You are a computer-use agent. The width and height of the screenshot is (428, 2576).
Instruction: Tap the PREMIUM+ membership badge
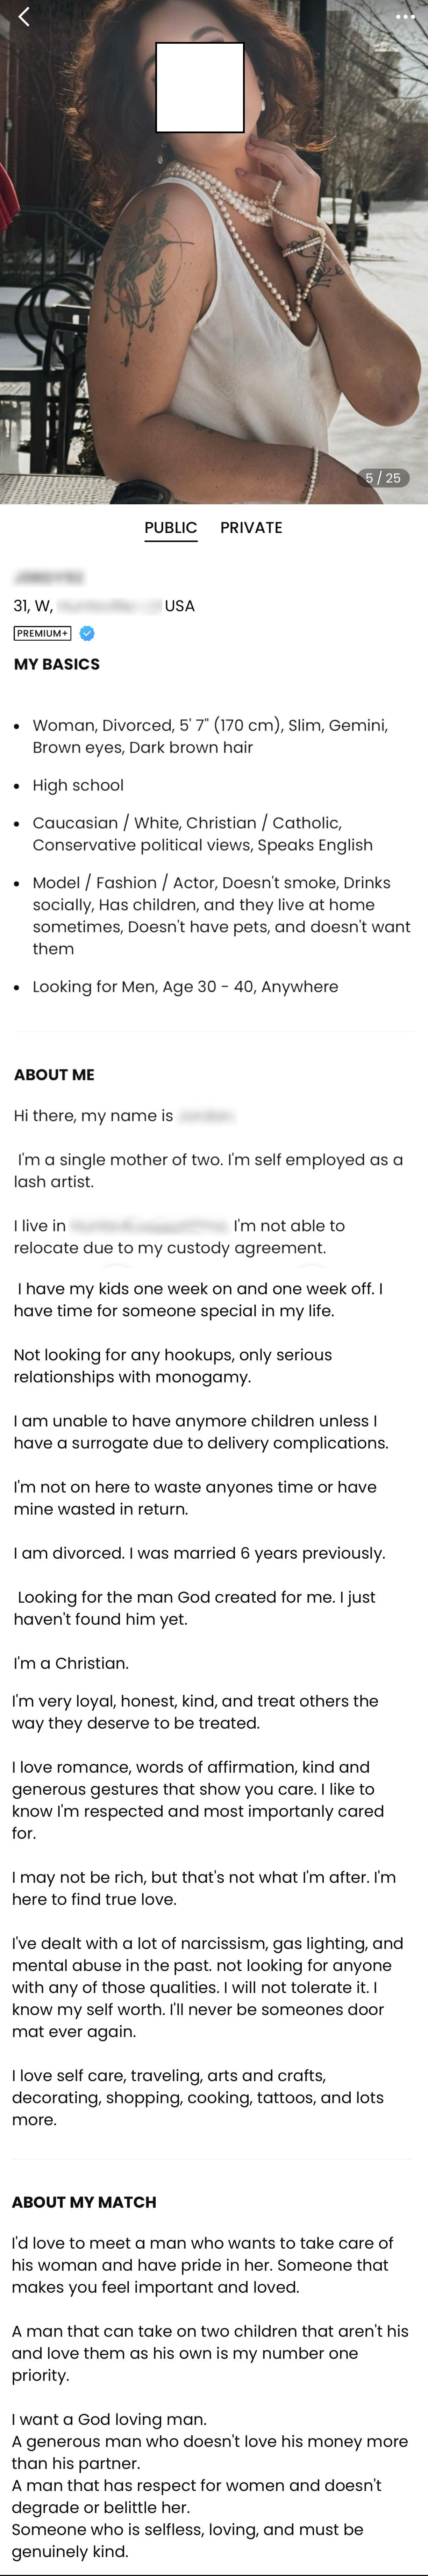[42, 633]
